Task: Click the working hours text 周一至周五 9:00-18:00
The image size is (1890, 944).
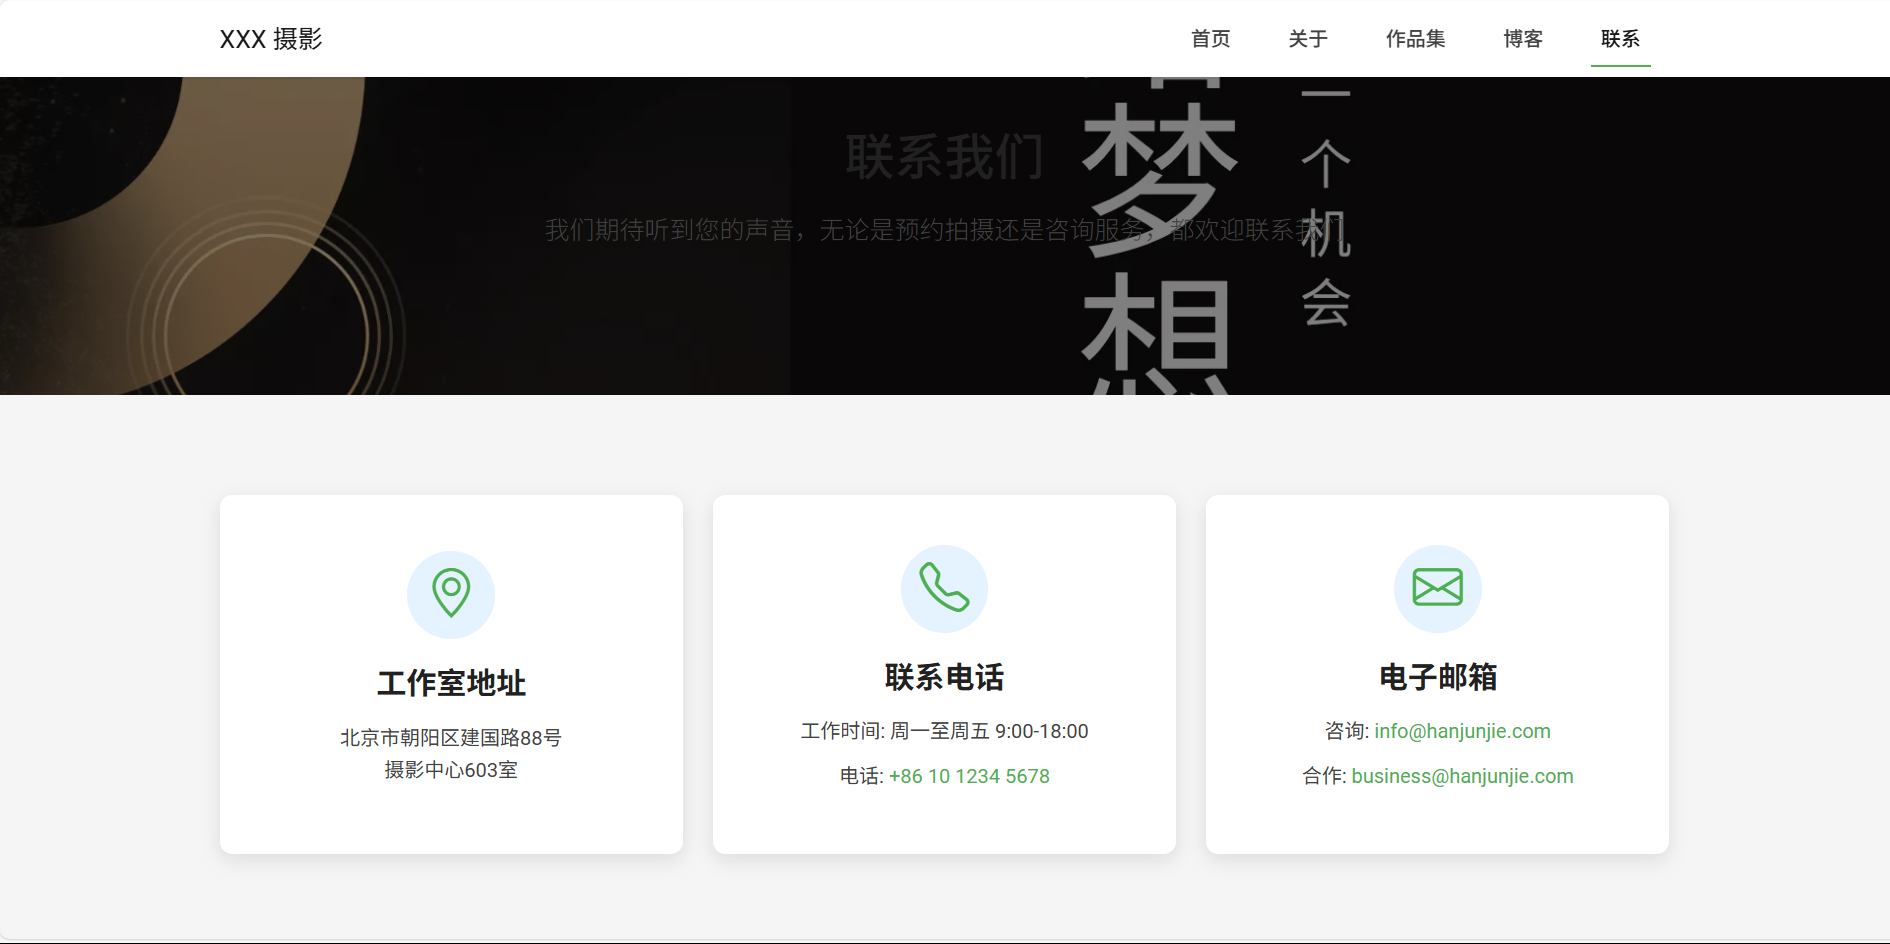Action: pos(988,731)
